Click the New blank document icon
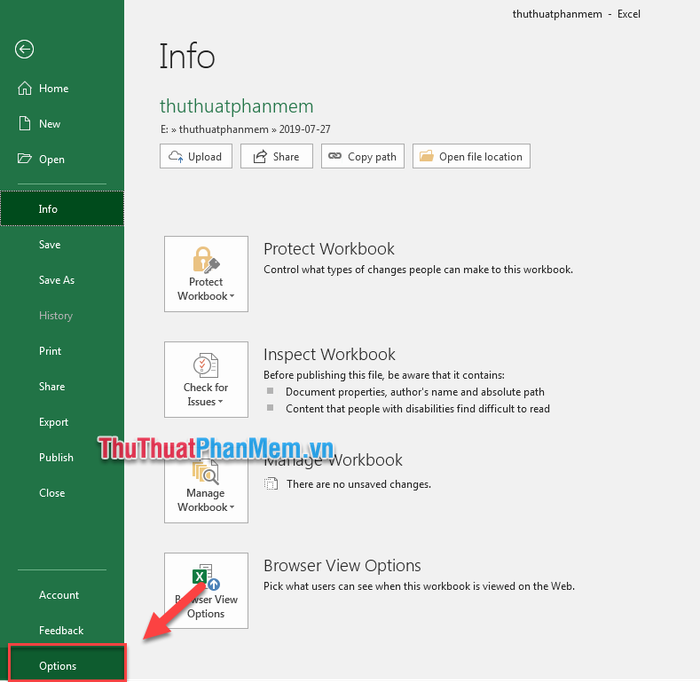Screen dimensions: 700x682 pyautogui.click(x=25, y=123)
